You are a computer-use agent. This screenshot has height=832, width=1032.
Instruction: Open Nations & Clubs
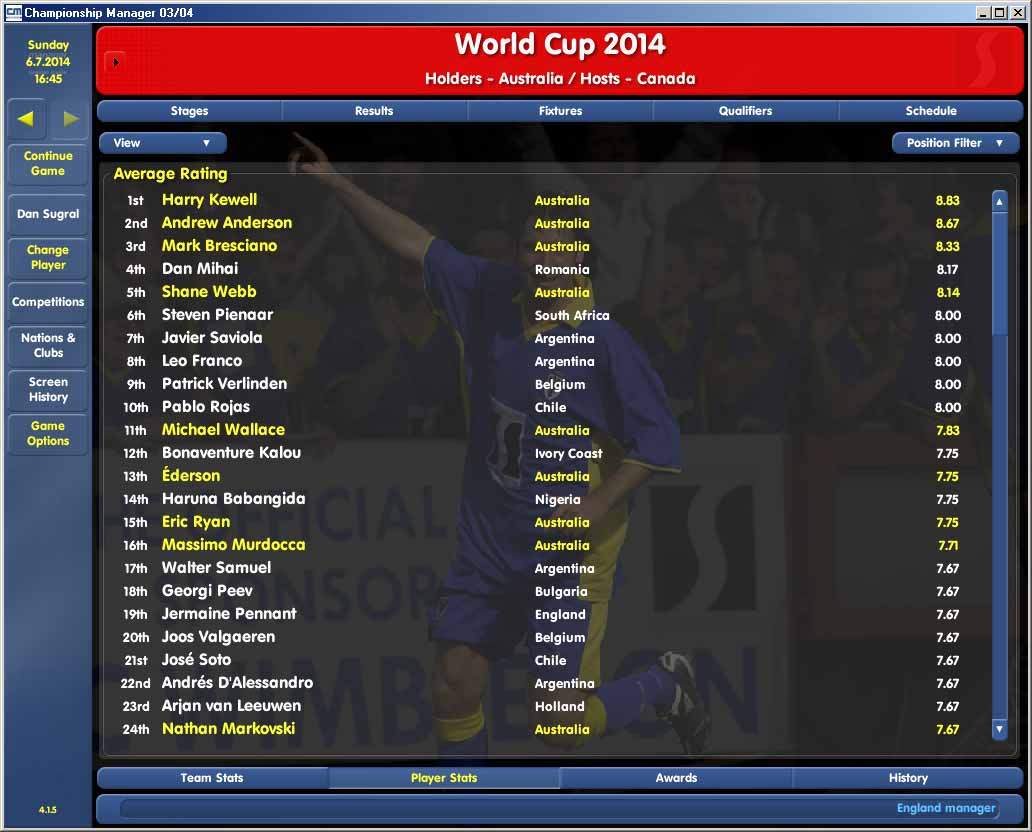click(x=48, y=345)
